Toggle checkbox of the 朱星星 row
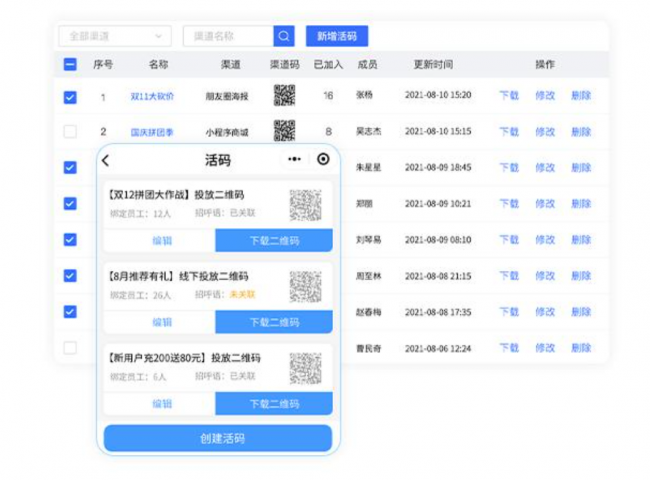Screen dimensions: 650x480 coord(70,167)
